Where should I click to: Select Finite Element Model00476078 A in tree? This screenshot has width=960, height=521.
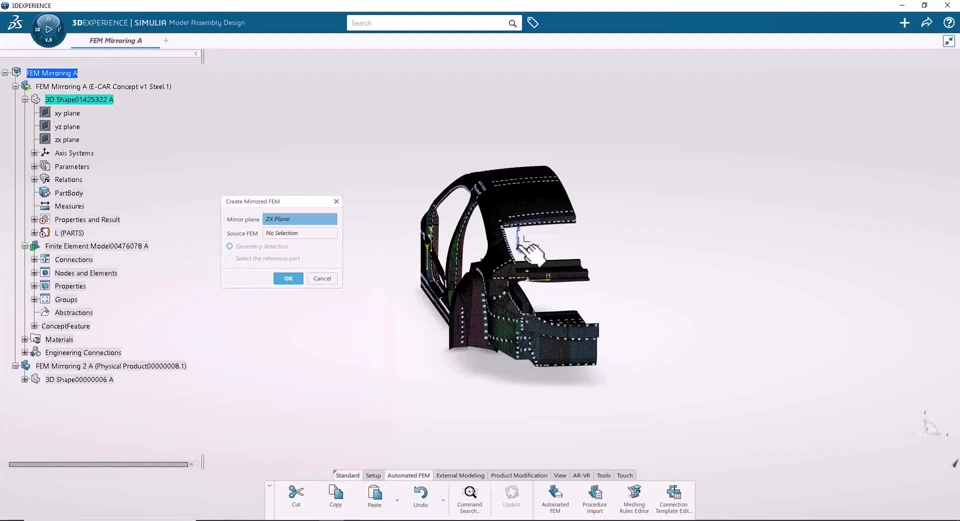coord(97,246)
